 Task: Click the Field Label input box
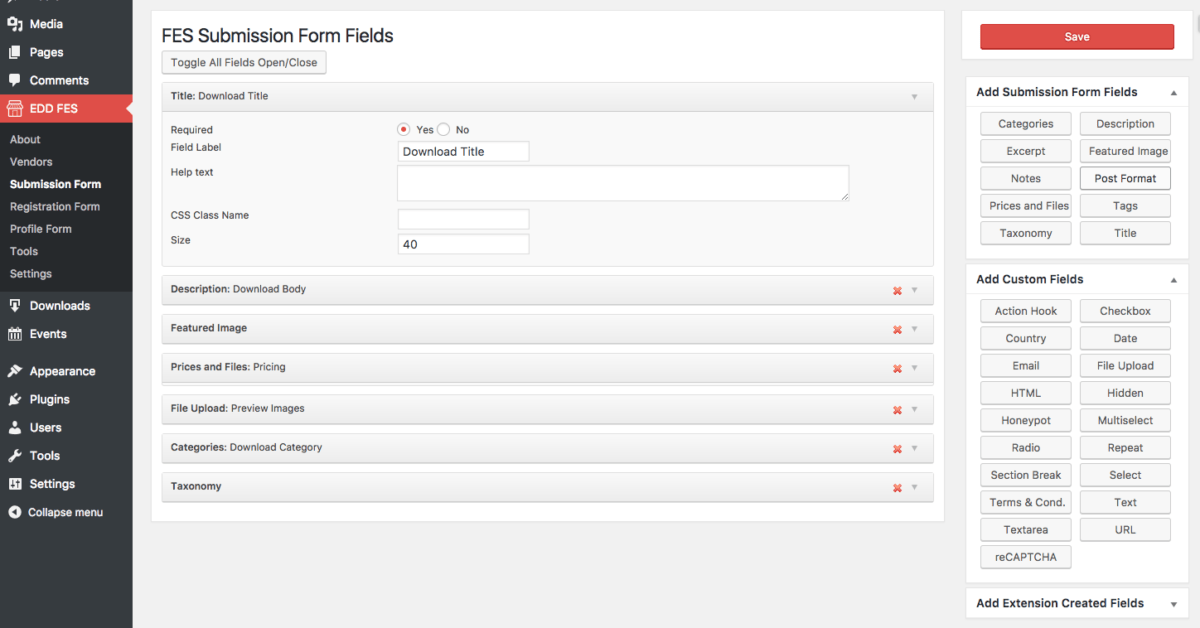(462, 151)
